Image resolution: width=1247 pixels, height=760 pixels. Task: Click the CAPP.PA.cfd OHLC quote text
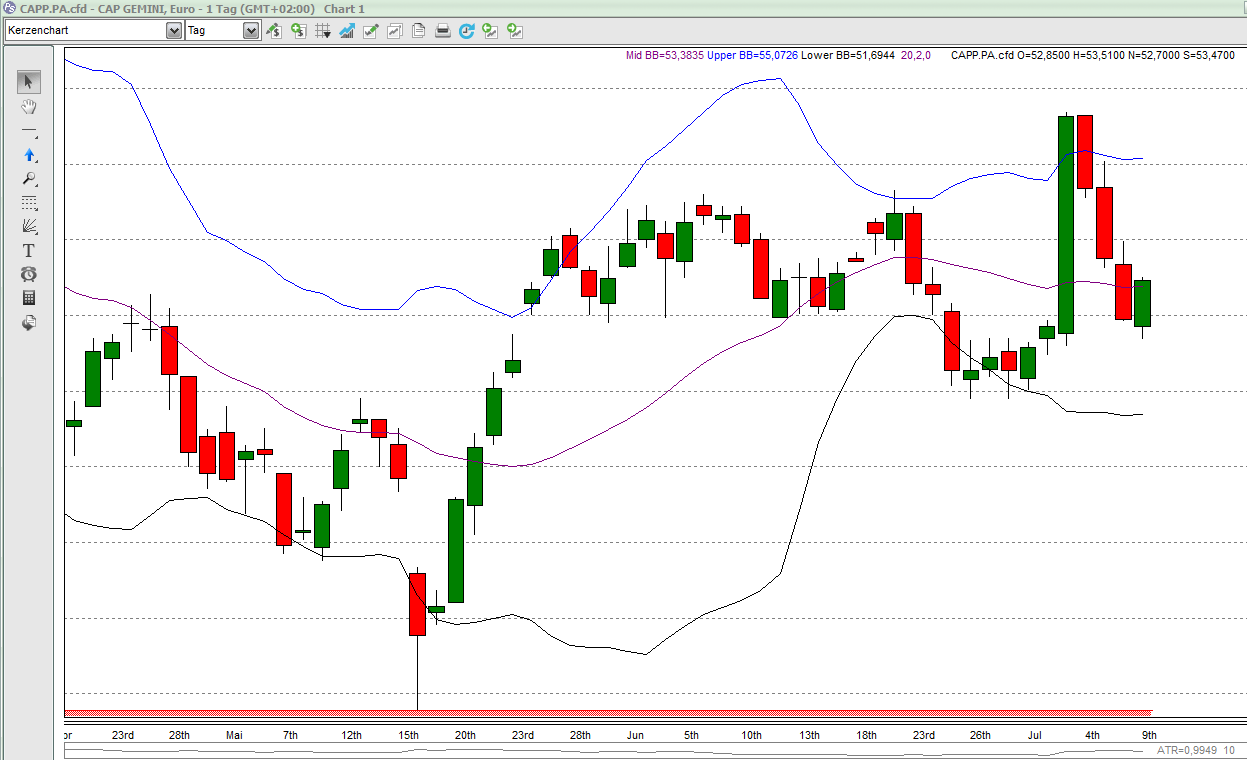(x=1093, y=55)
